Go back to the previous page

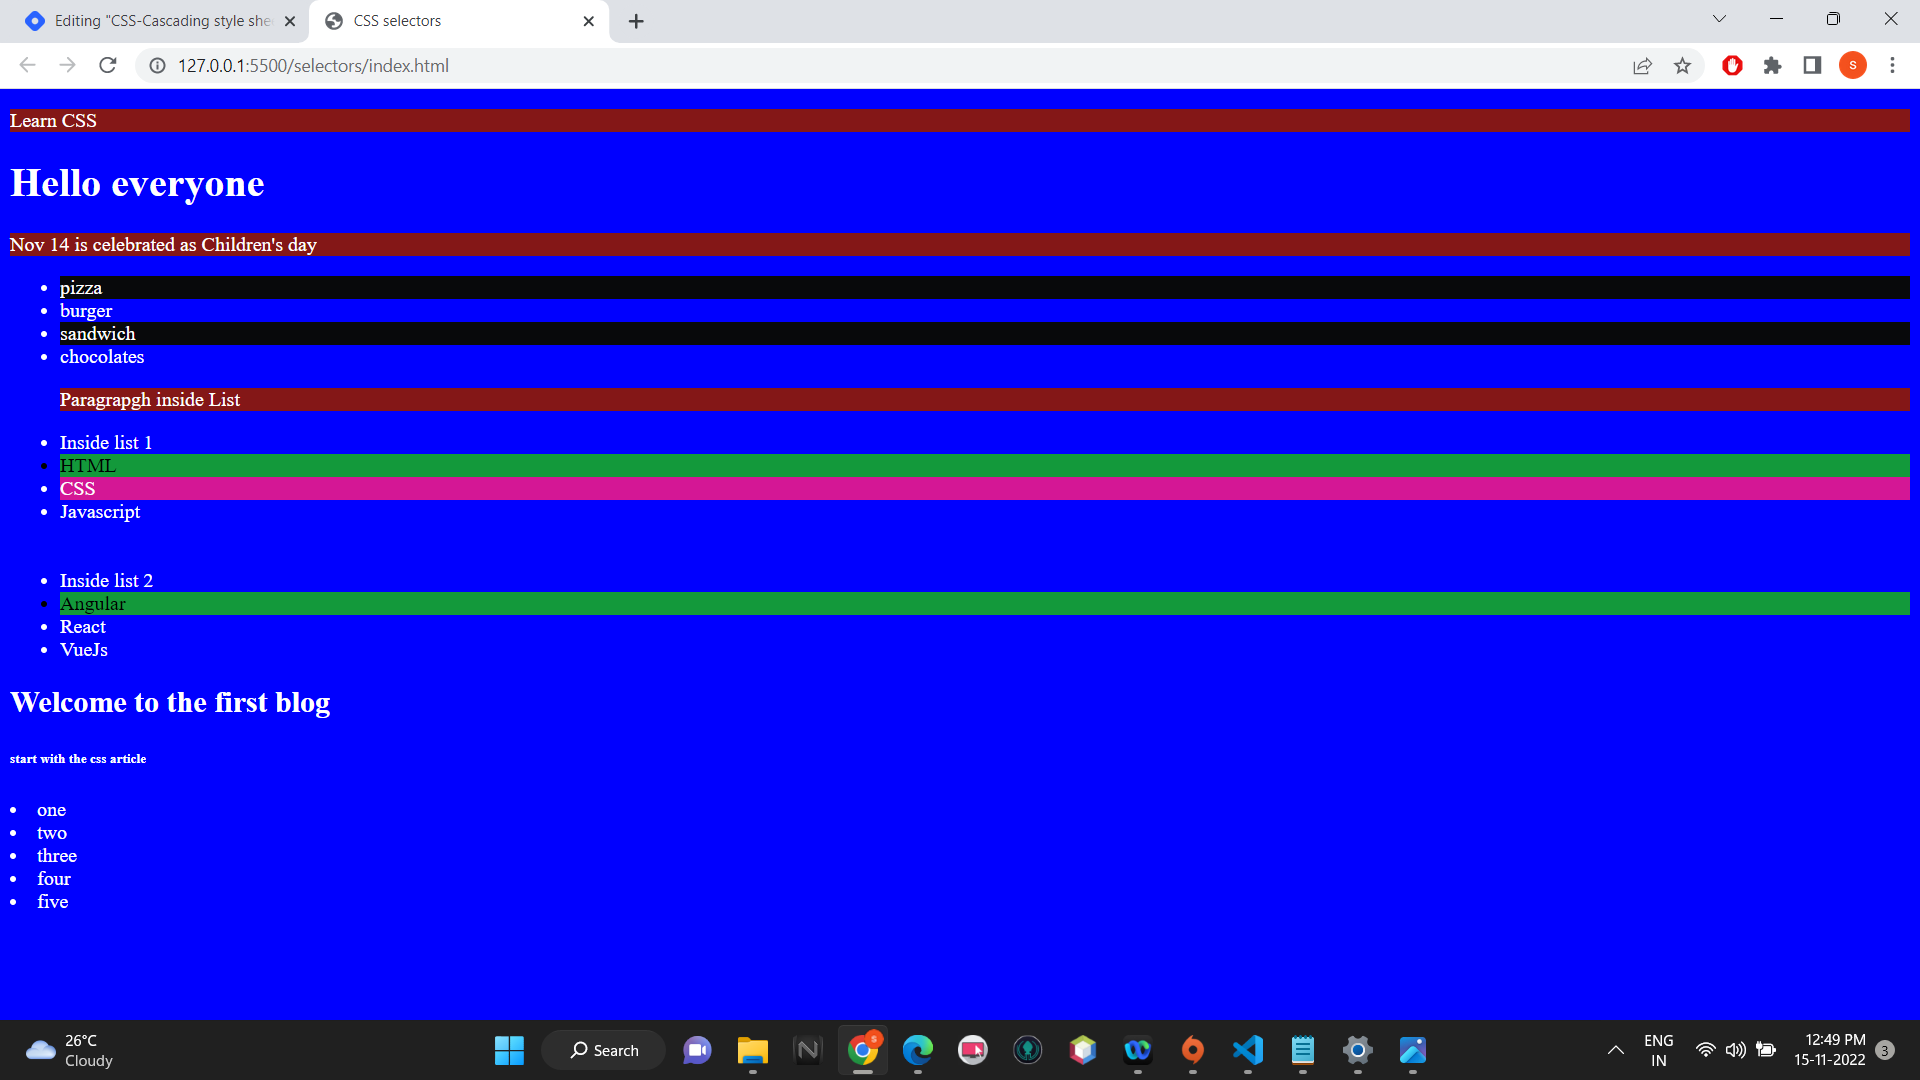click(x=27, y=65)
